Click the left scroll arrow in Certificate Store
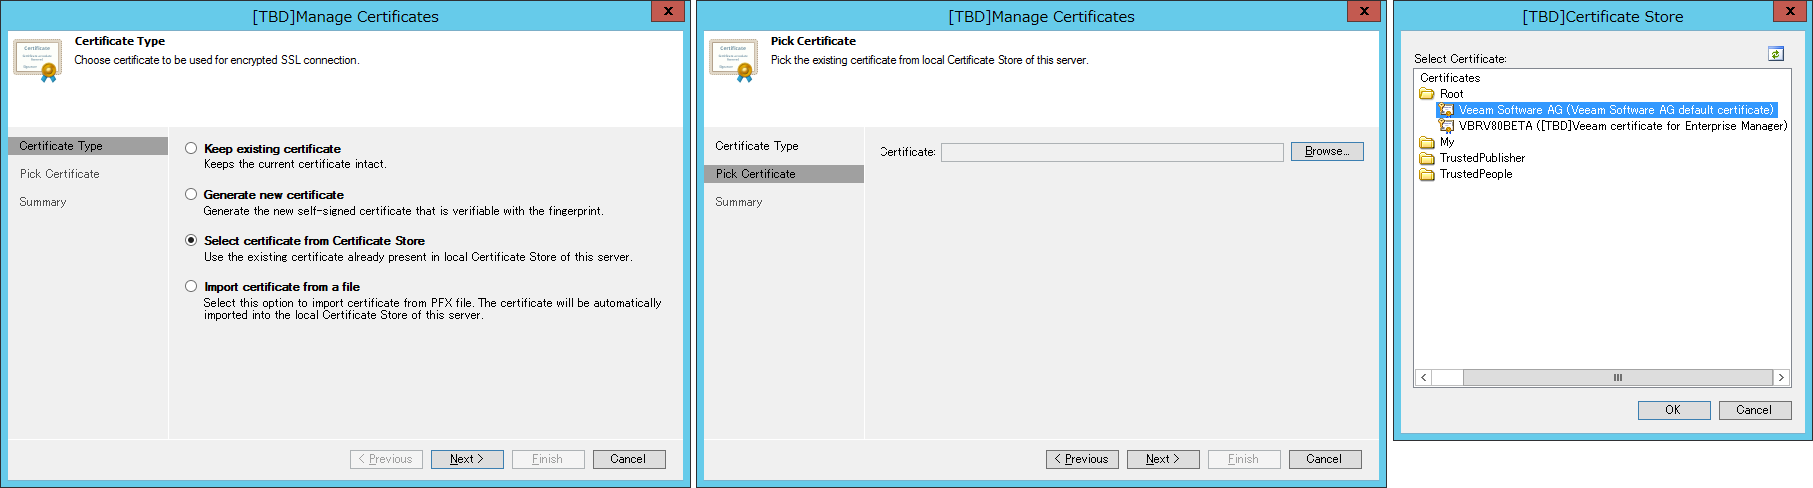 click(1423, 377)
